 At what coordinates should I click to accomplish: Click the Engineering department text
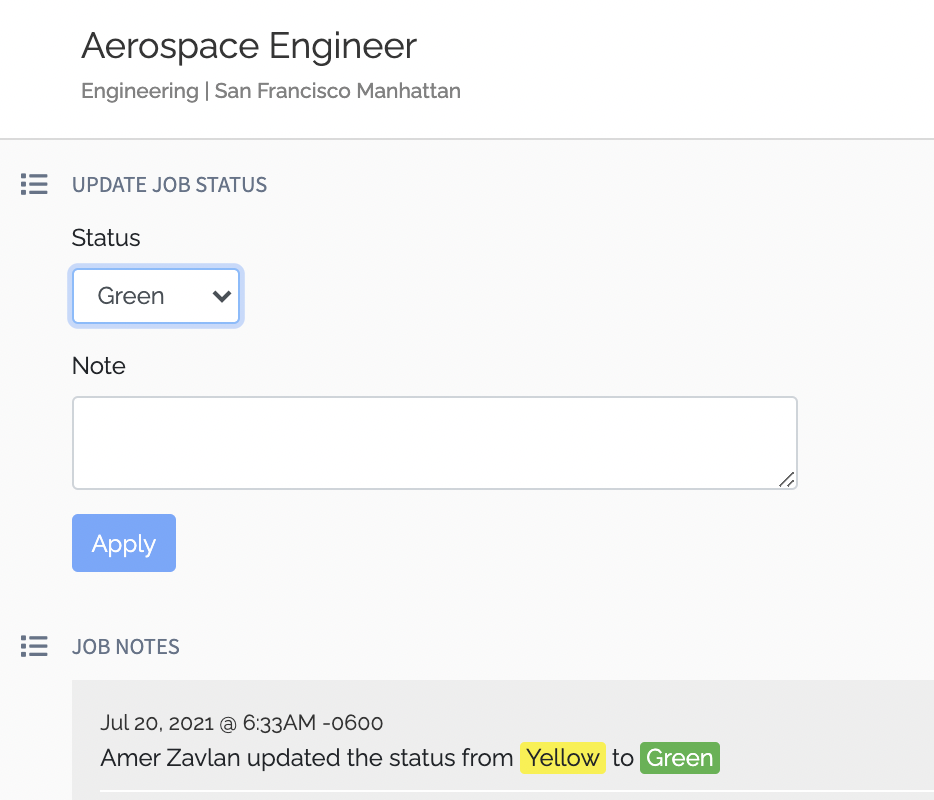[140, 91]
